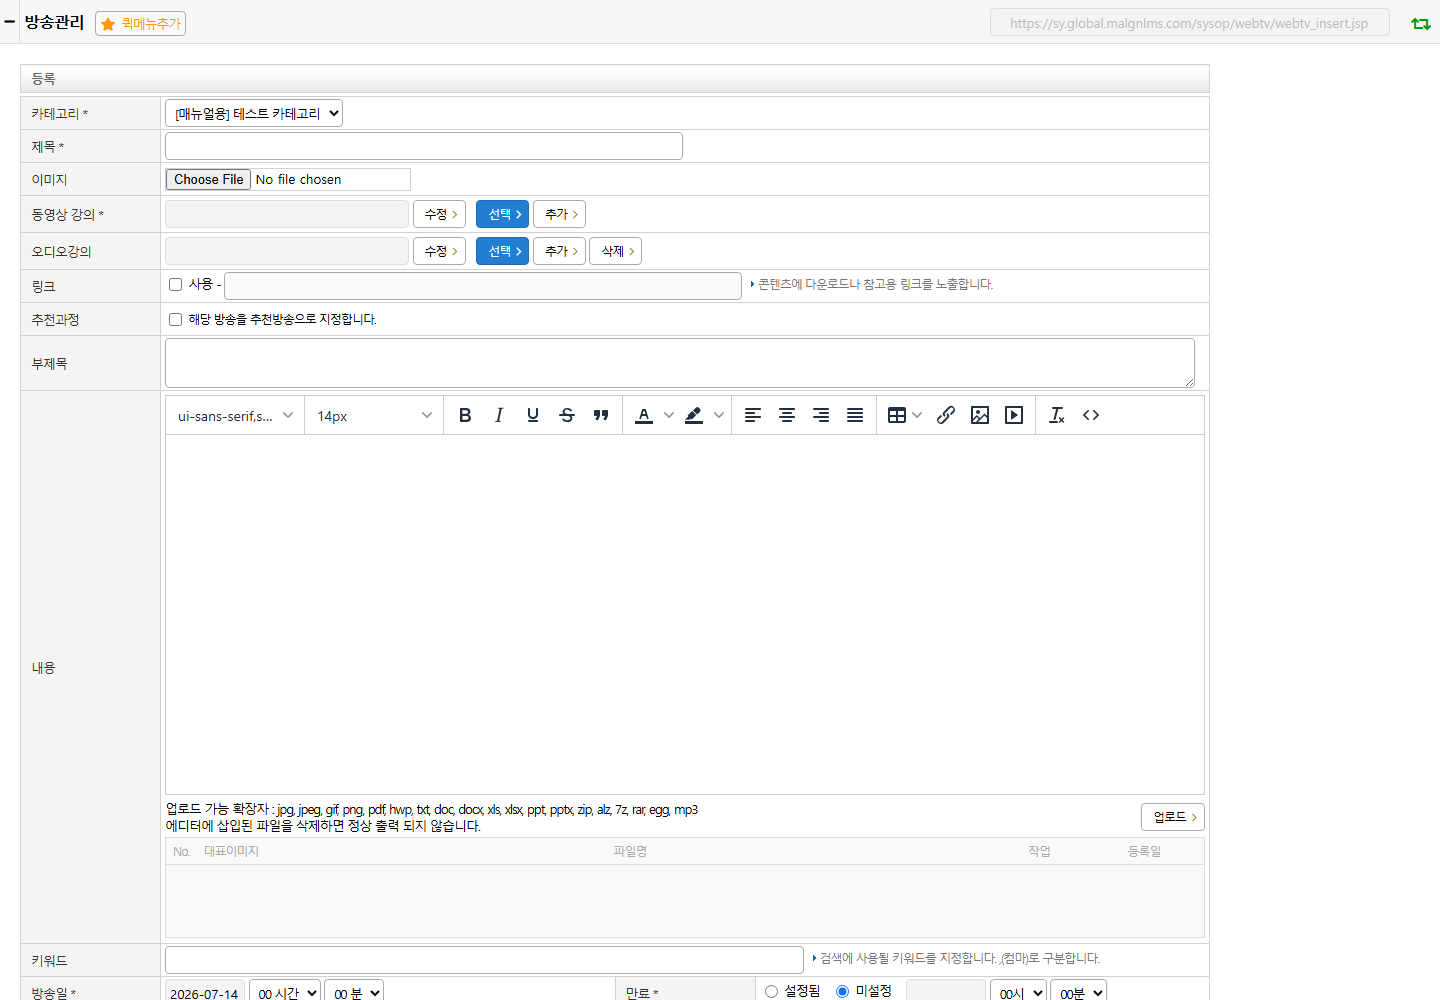
Task: Expand the highlight color dropdown arrow
Action: (x=719, y=415)
